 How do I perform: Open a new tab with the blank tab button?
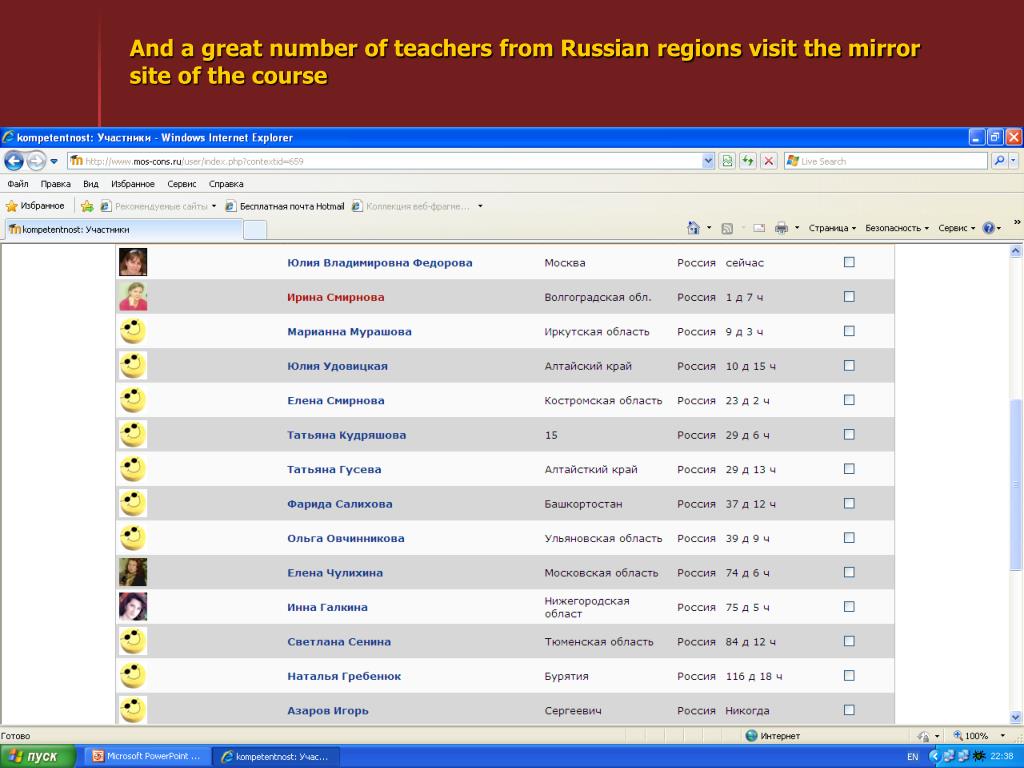(x=255, y=230)
